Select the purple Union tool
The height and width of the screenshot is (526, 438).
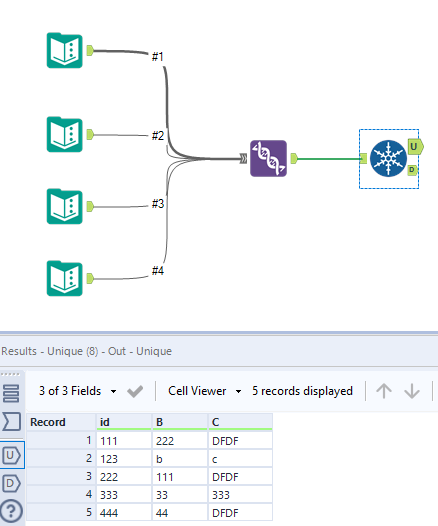[x=268, y=158]
